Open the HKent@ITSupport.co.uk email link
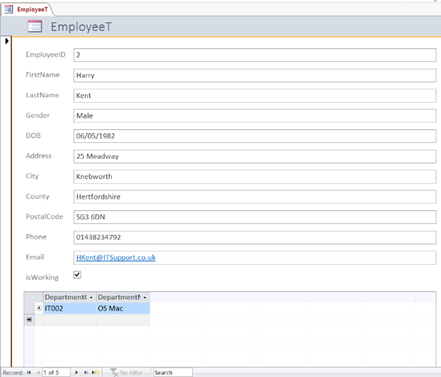This screenshot has width=441, height=377. point(116,257)
